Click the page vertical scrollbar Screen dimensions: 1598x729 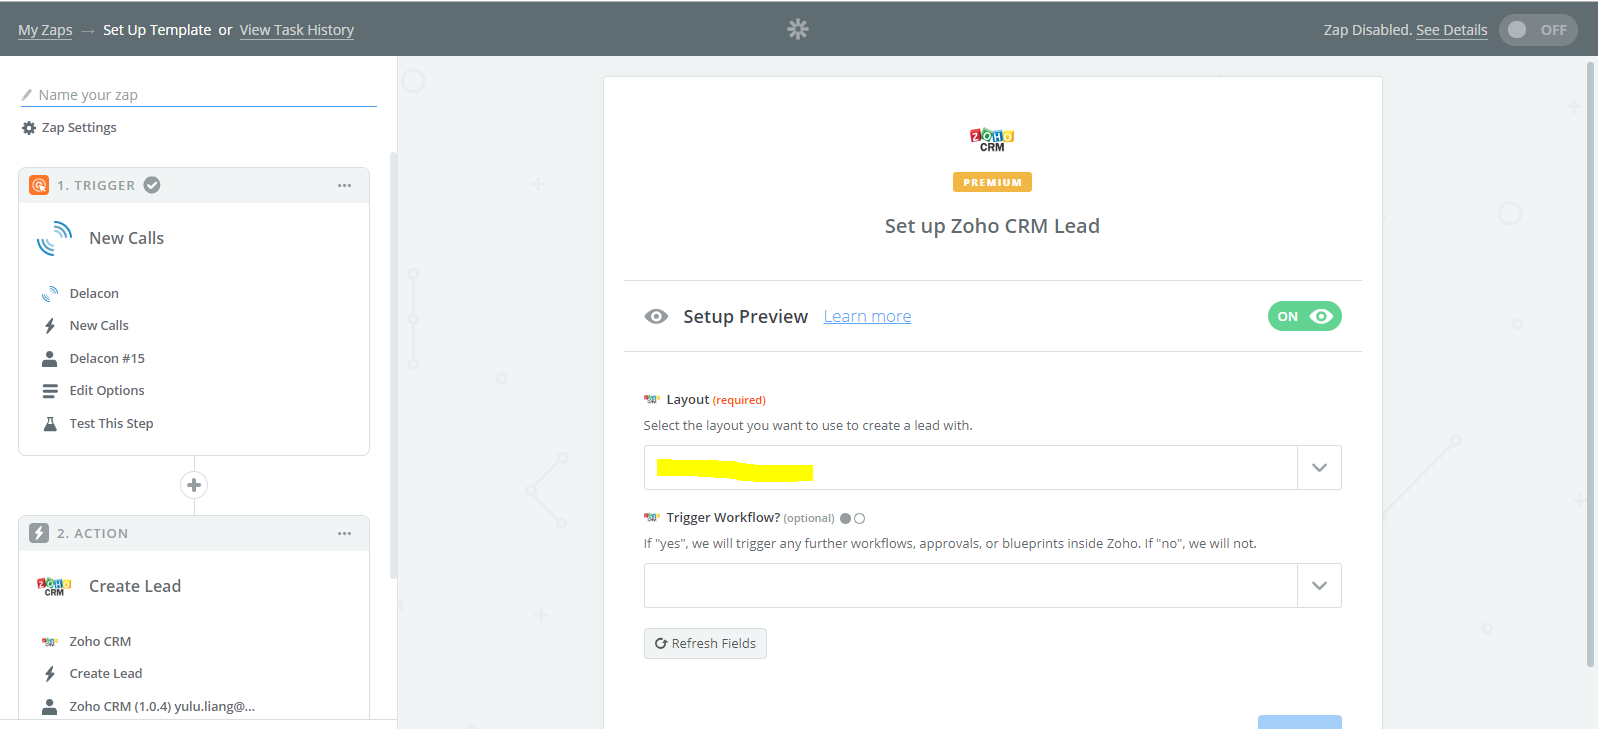(1591, 365)
